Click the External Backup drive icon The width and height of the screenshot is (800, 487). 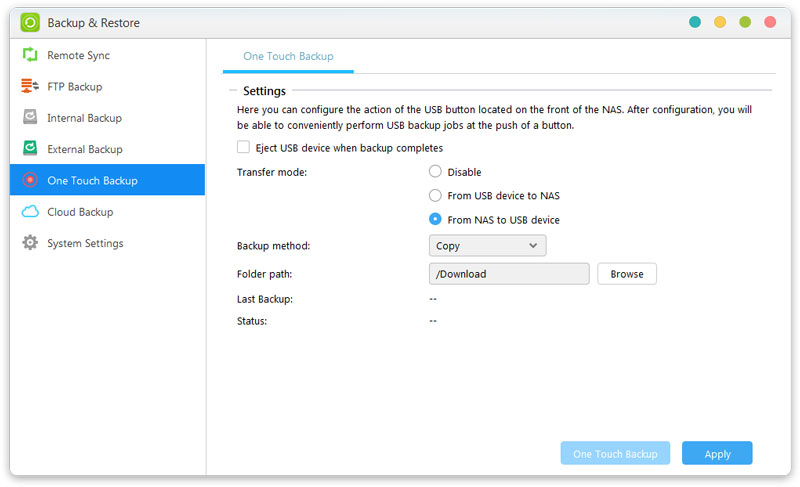[30, 149]
